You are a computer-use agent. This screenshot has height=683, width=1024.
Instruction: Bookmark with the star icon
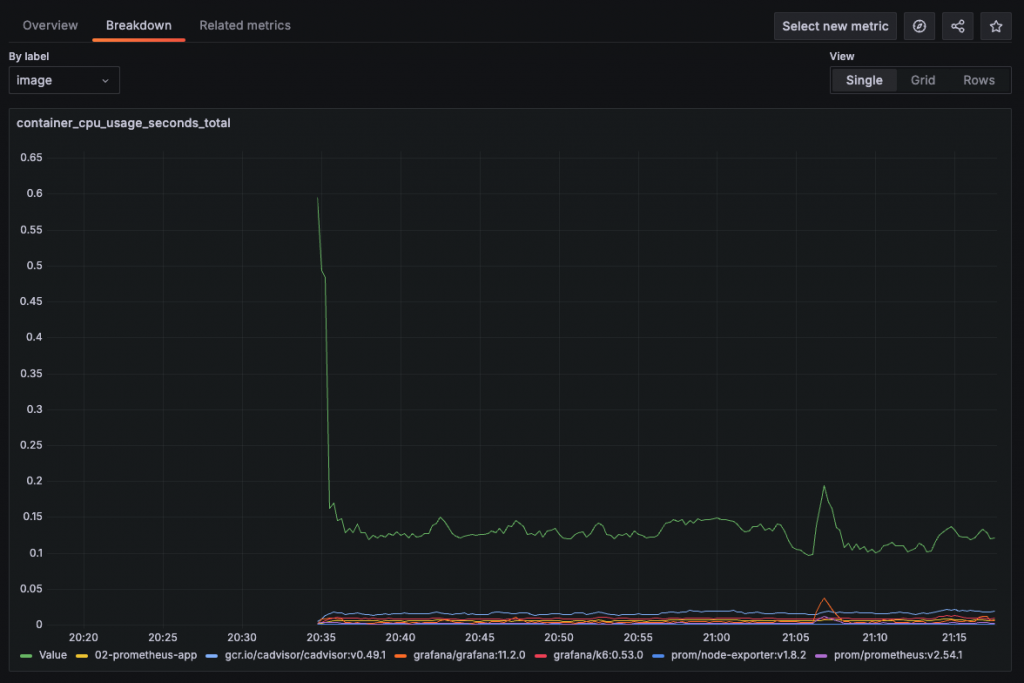click(x=996, y=26)
